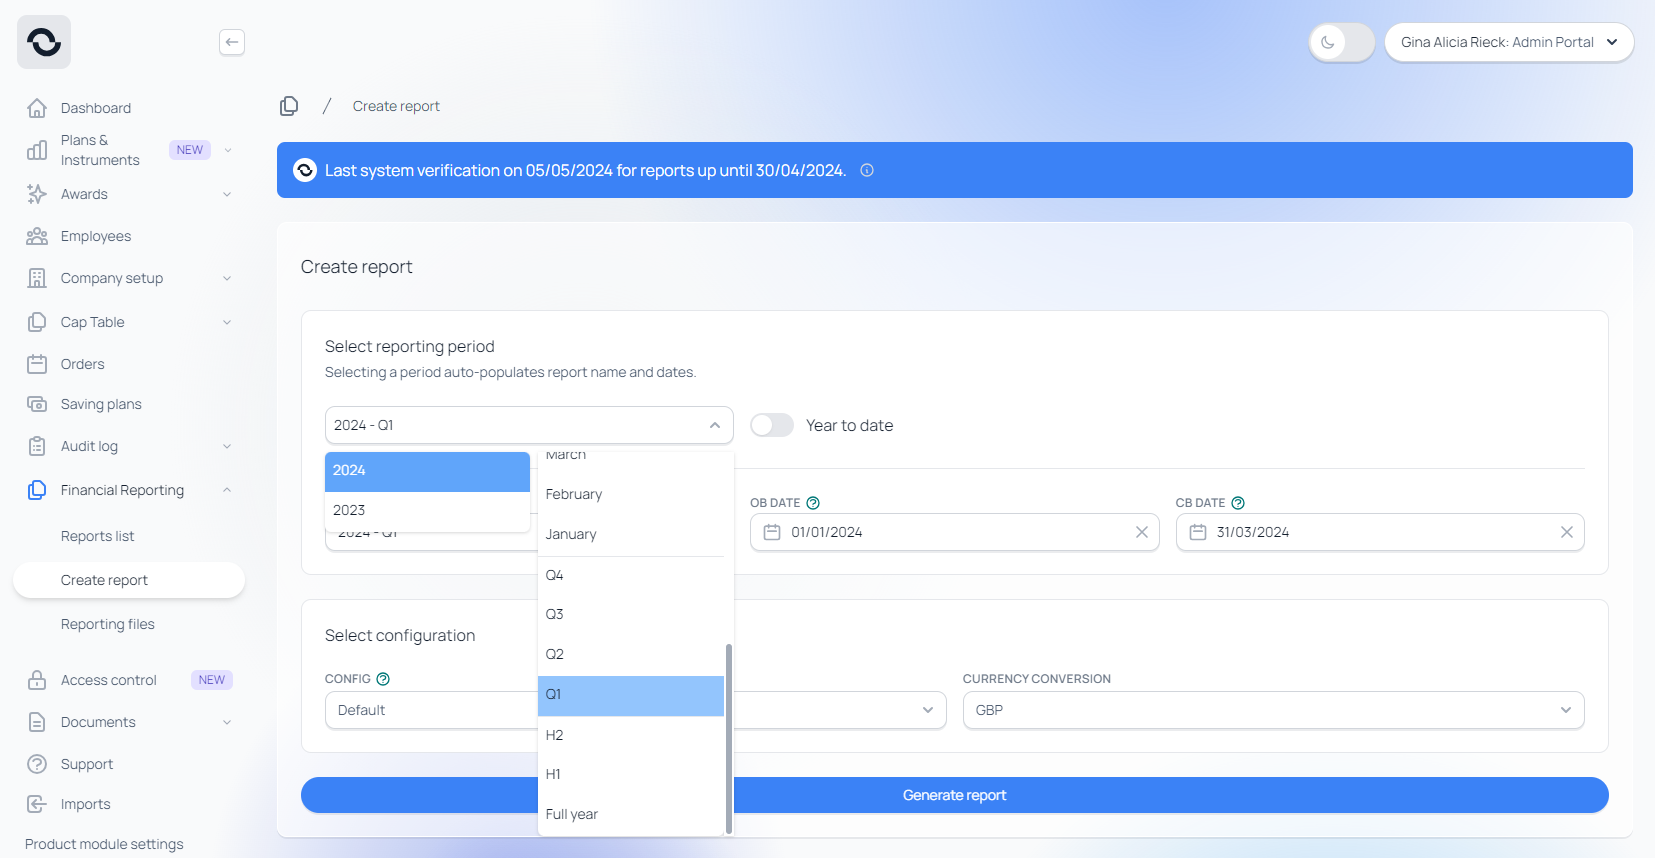The height and width of the screenshot is (858, 1655).
Task: Click the OB DATE help icon
Action: [x=813, y=503]
